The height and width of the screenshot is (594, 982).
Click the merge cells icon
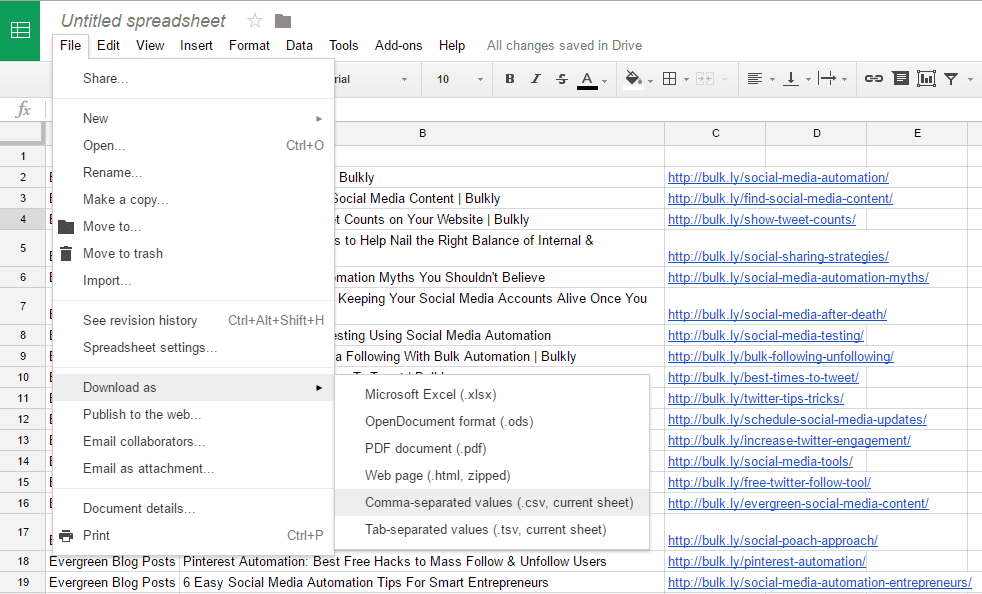click(x=705, y=79)
